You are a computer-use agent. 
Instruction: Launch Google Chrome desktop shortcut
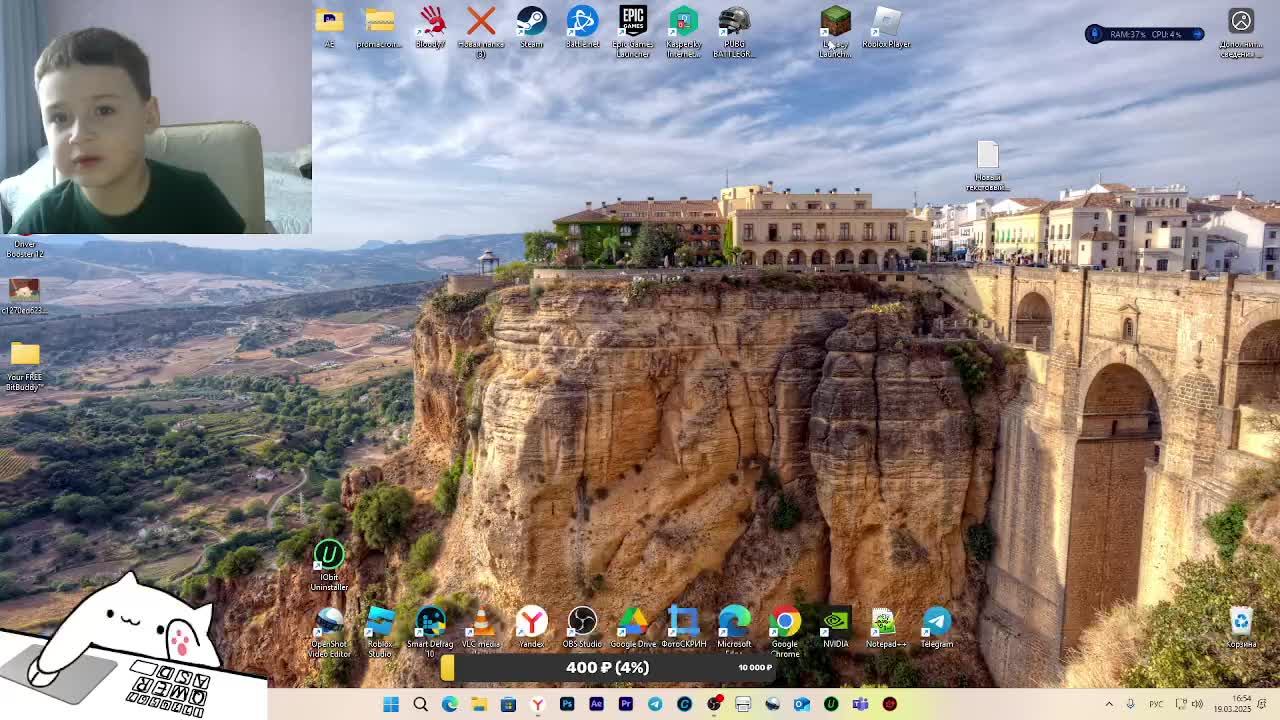point(785,632)
